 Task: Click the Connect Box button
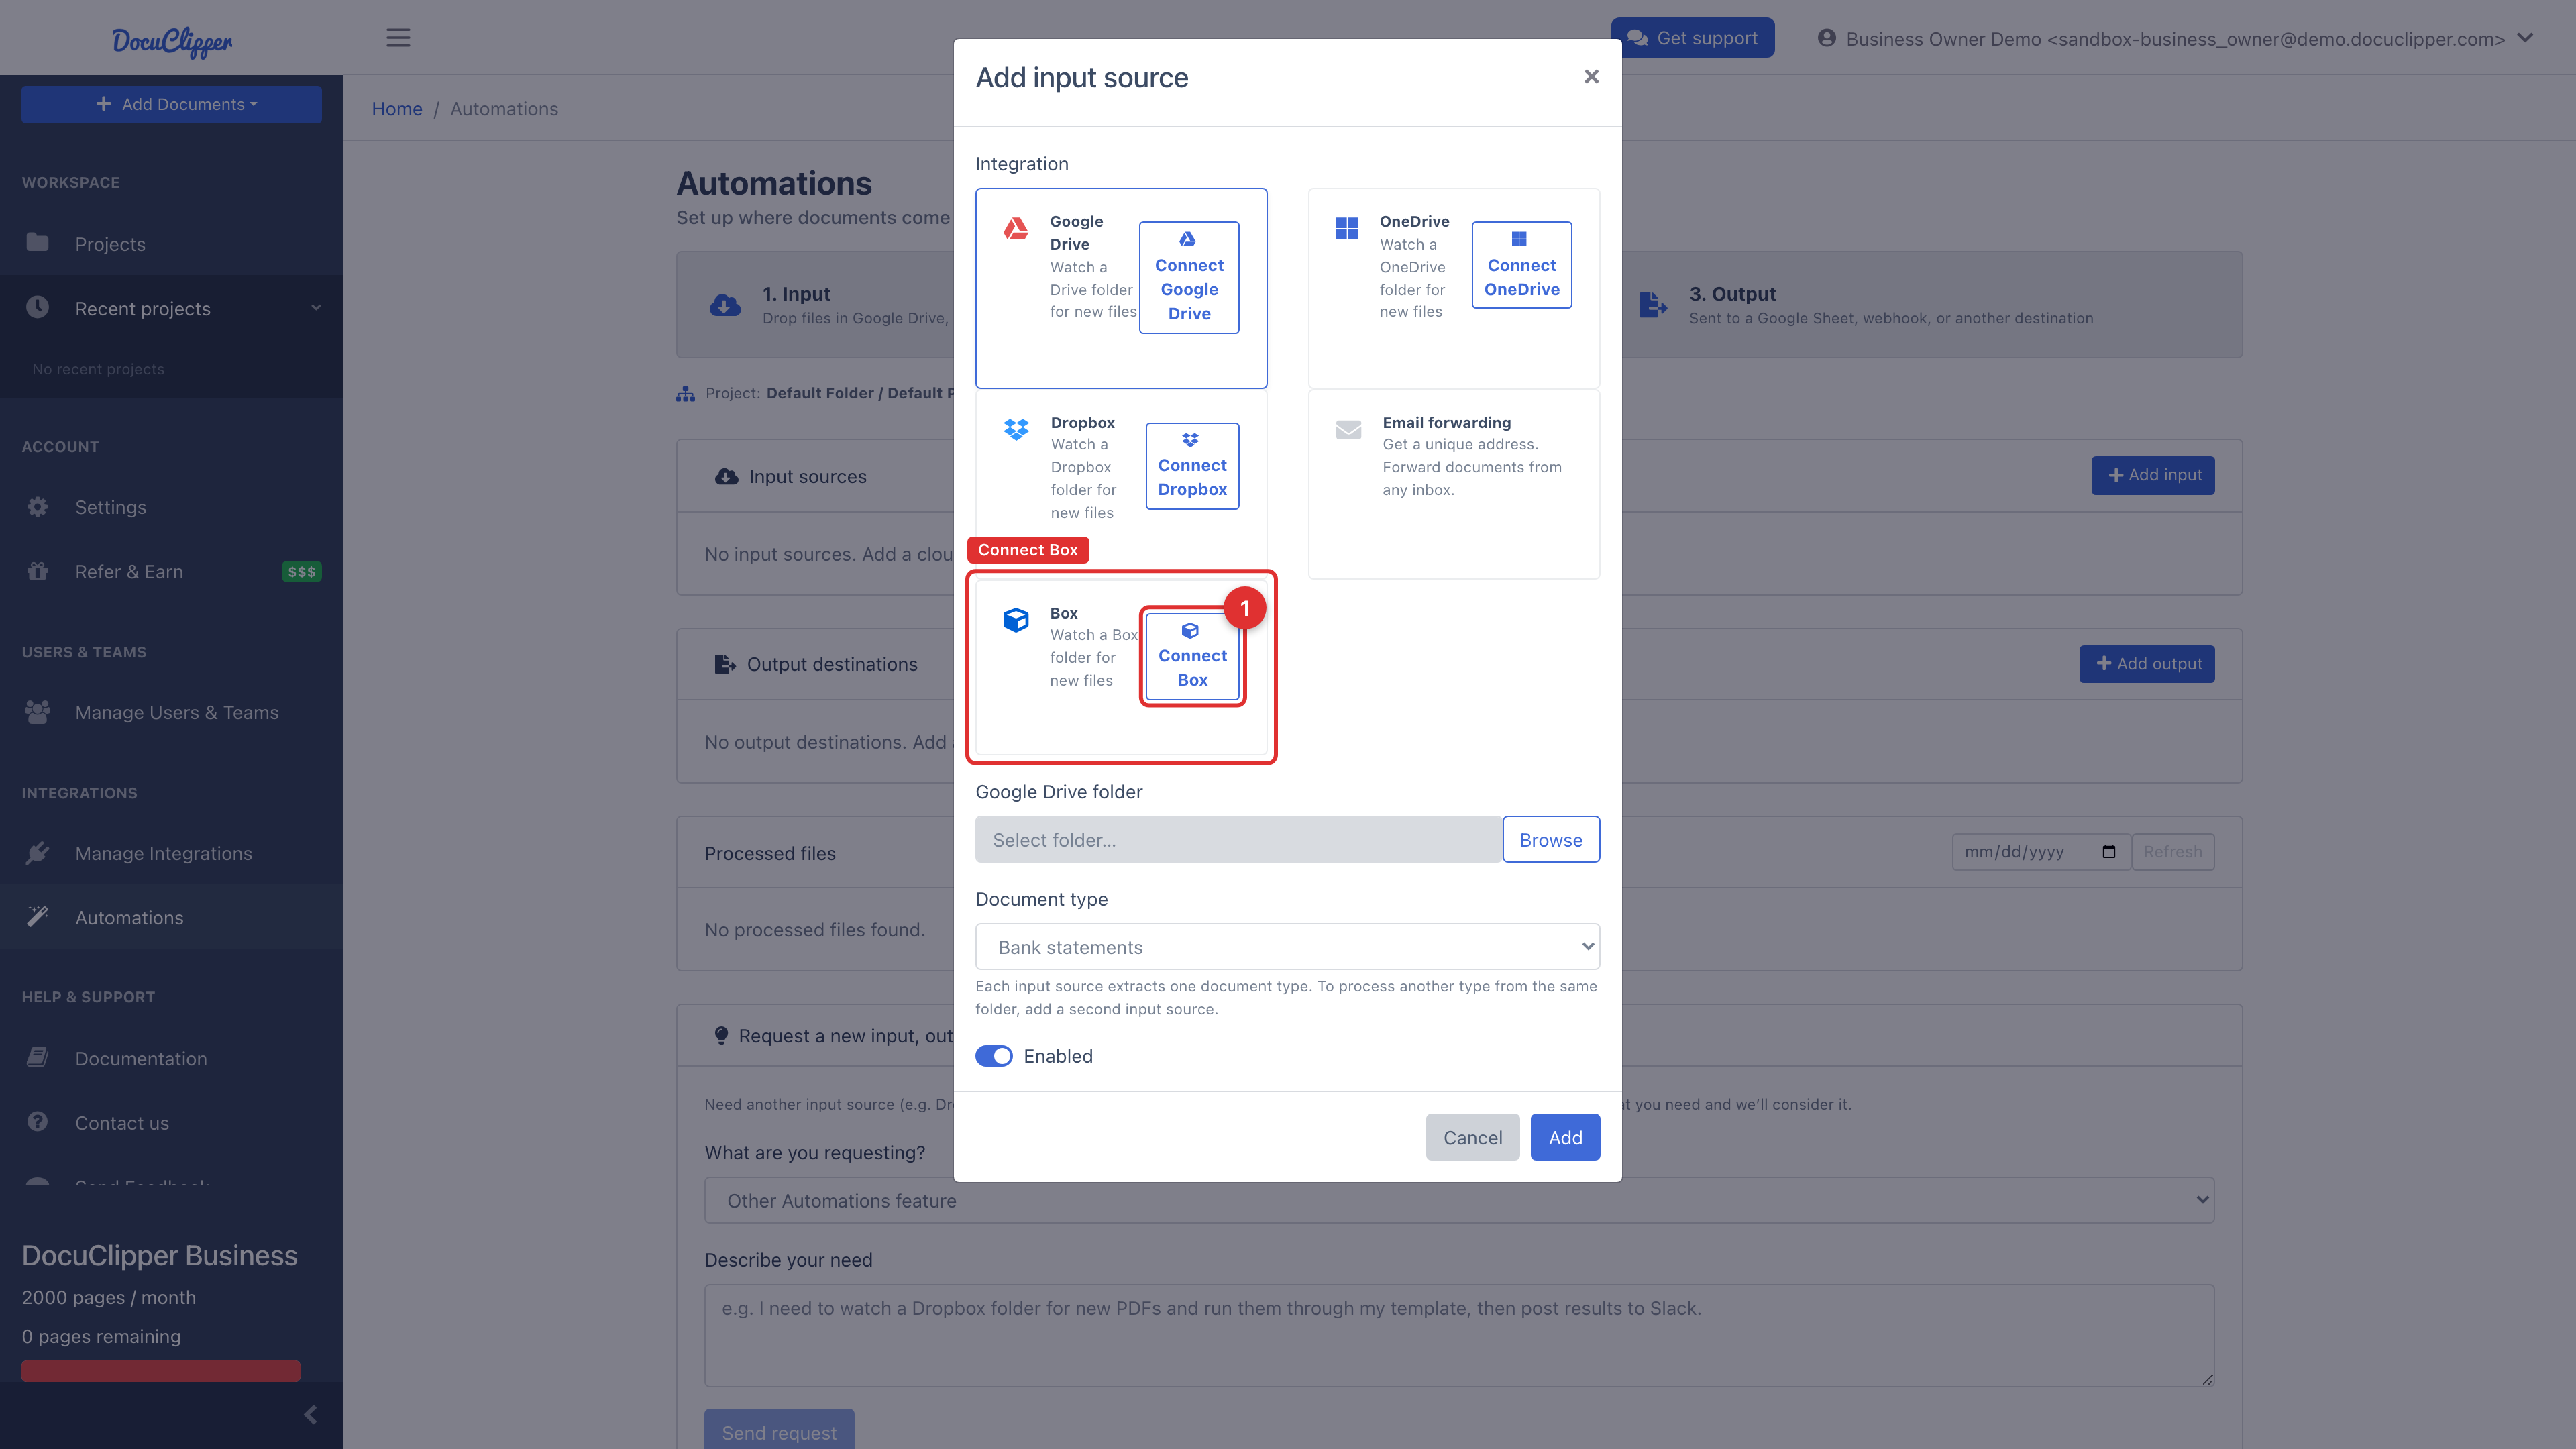[1192, 656]
